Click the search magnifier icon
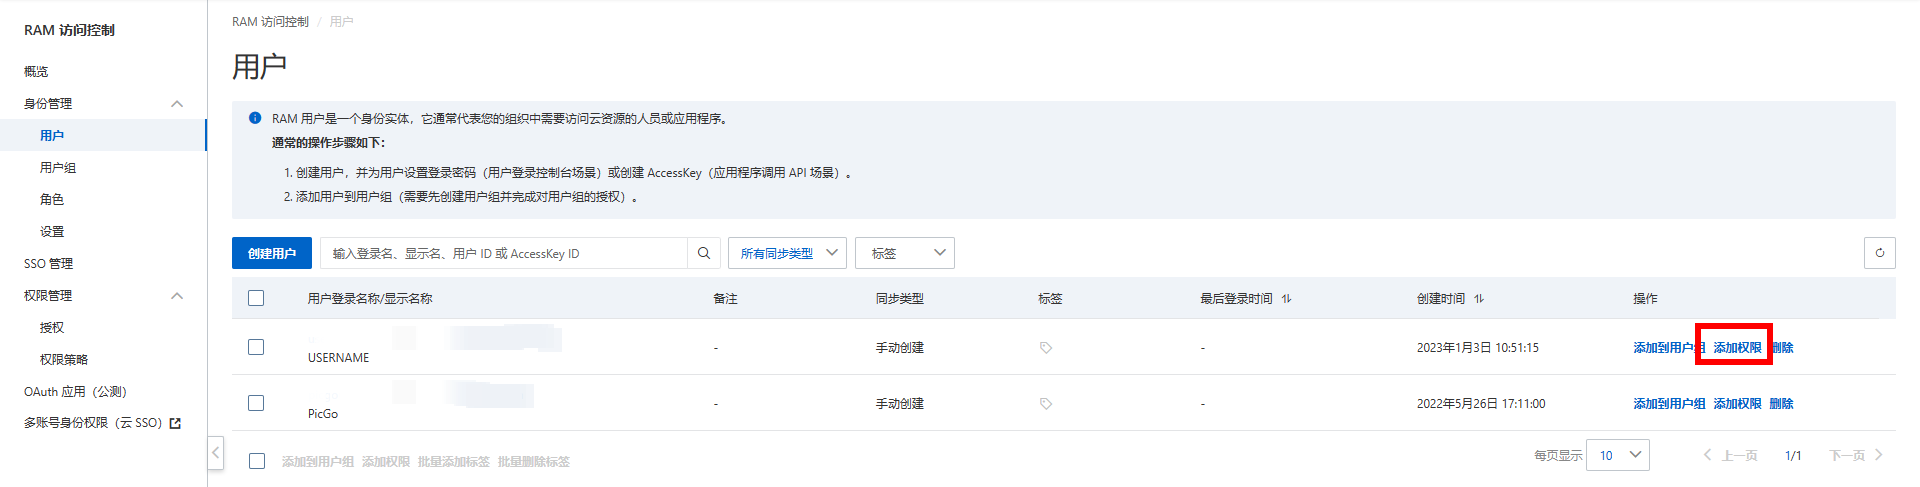 coord(703,253)
